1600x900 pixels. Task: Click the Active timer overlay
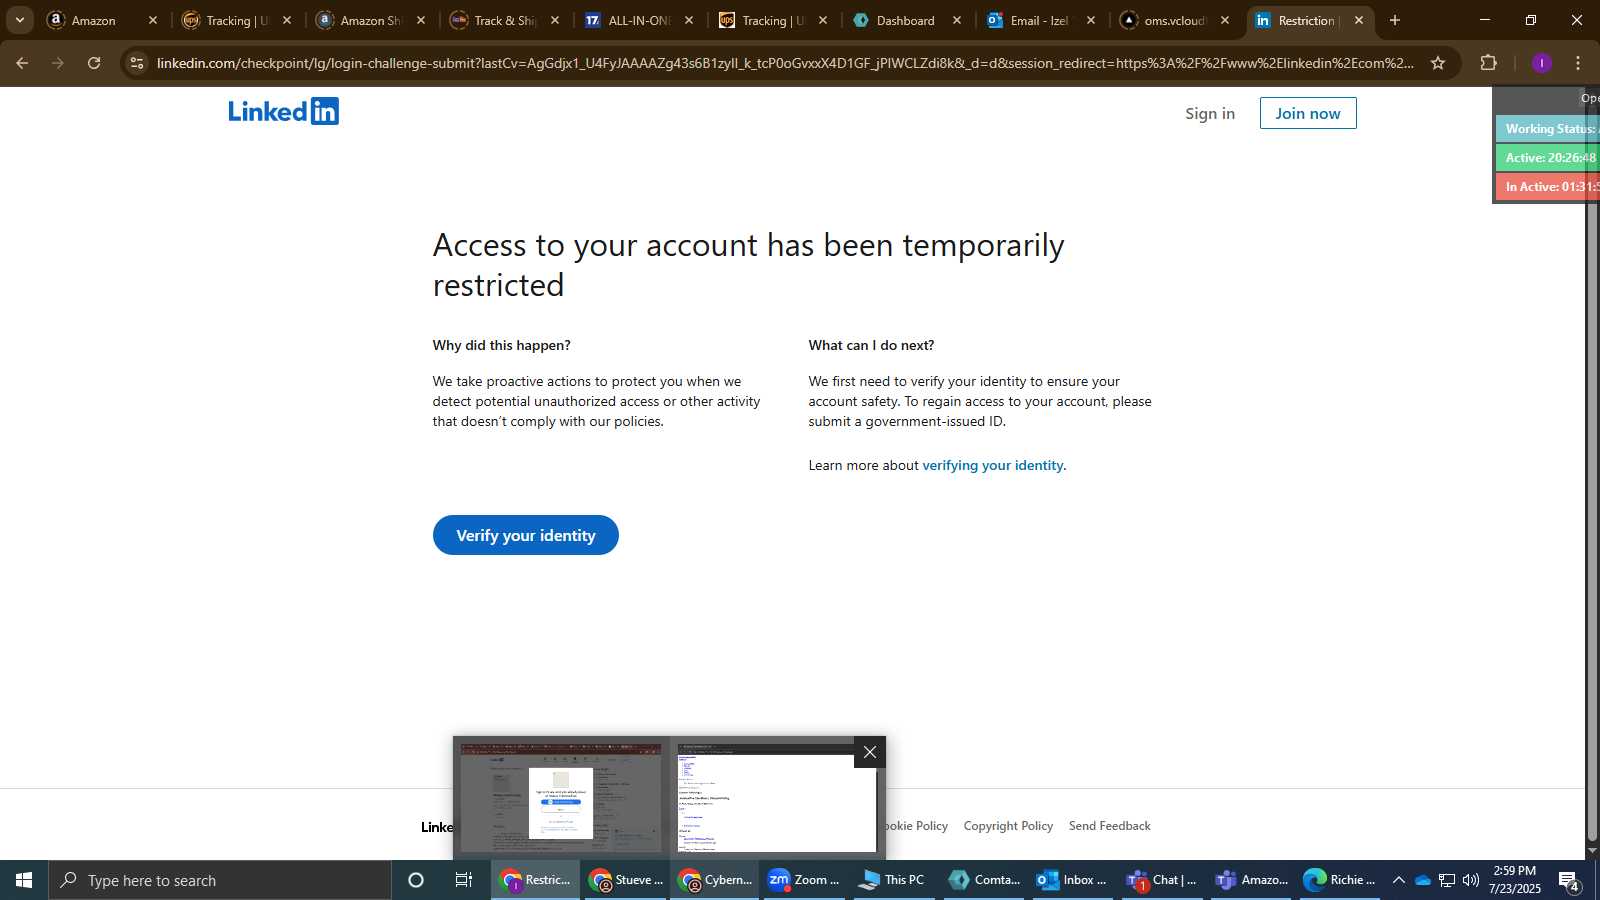[x=1547, y=158]
